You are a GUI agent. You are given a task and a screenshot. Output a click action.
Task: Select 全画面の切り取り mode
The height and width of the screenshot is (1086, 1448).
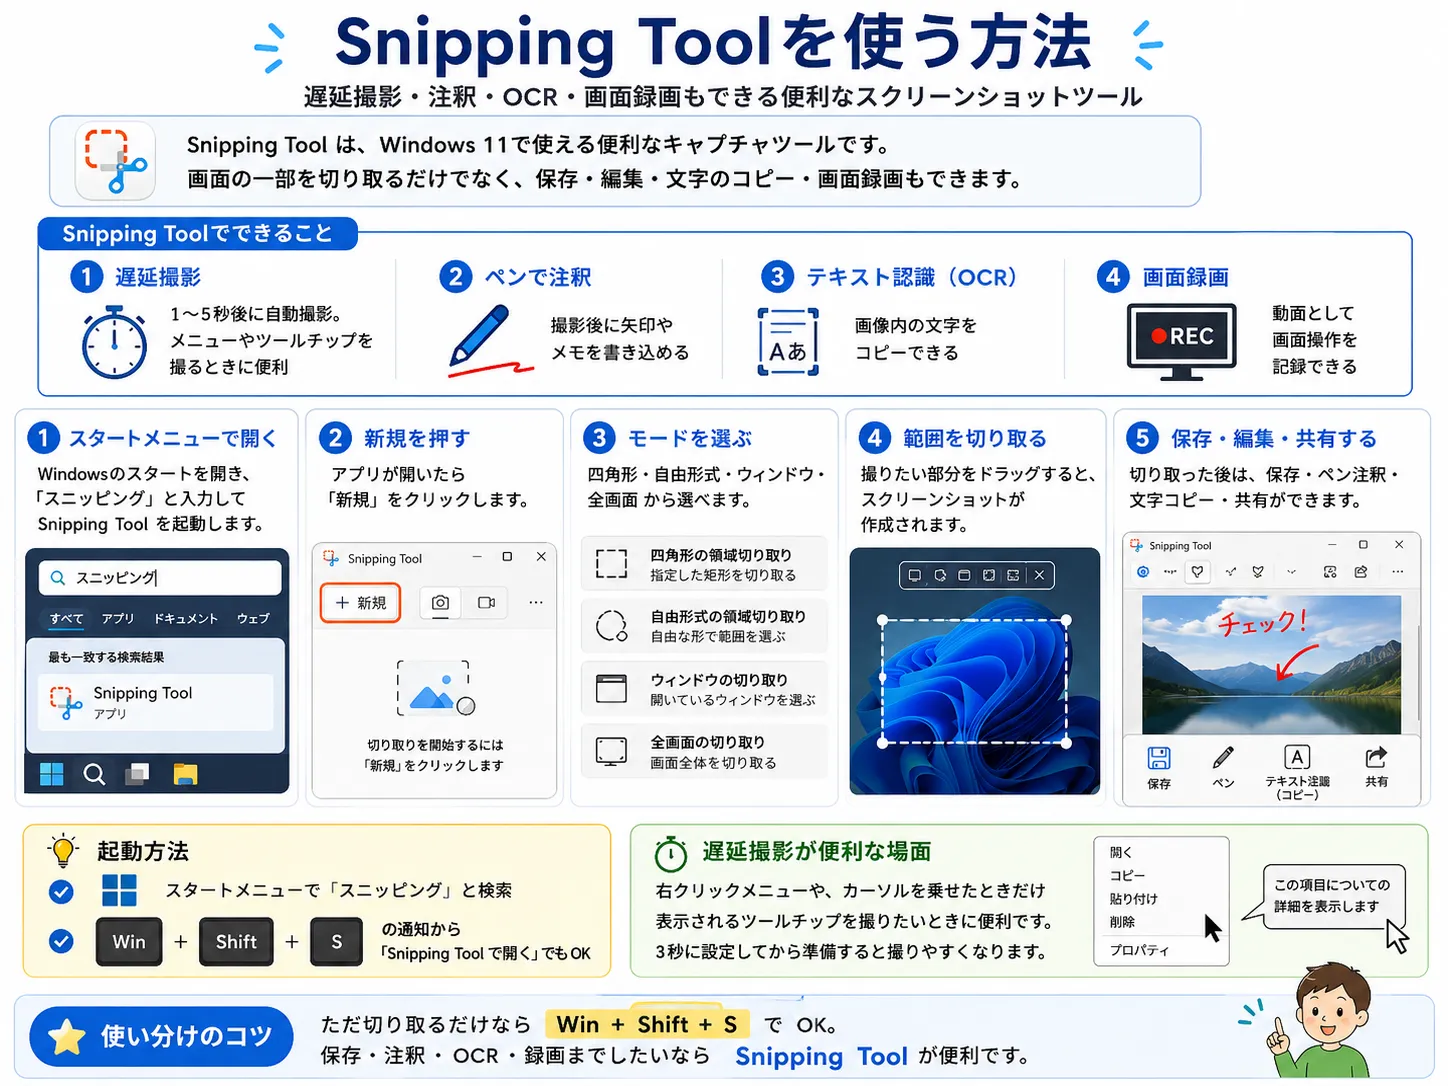click(x=704, y=751)
